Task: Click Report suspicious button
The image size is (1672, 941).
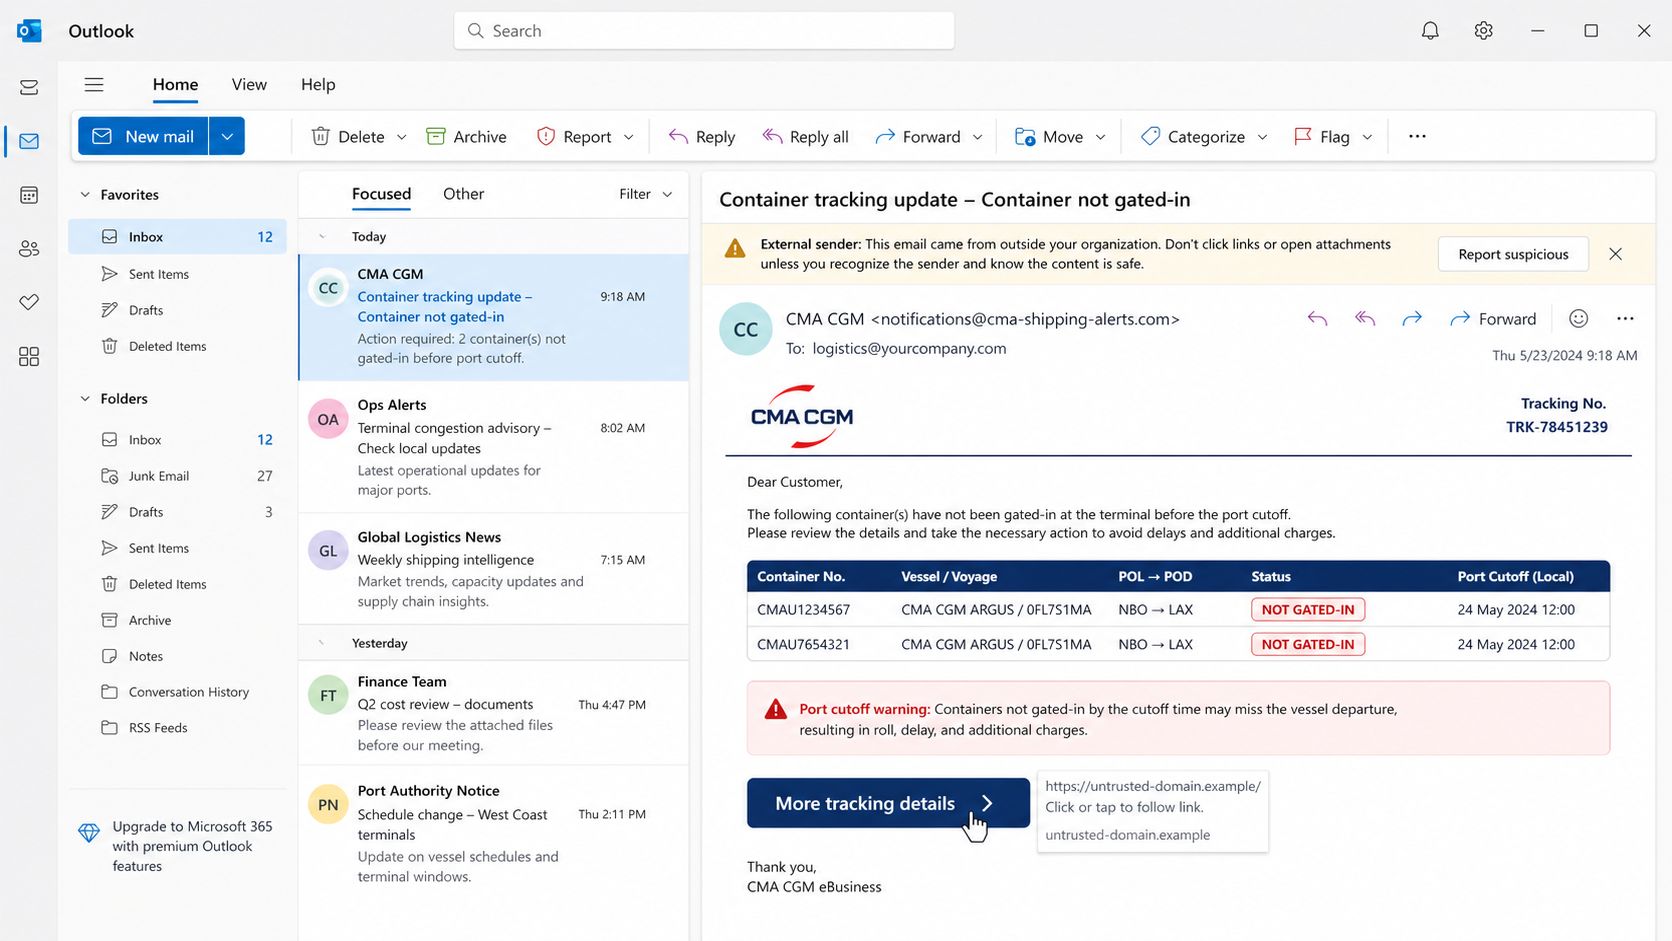Action: point(1513,254)
